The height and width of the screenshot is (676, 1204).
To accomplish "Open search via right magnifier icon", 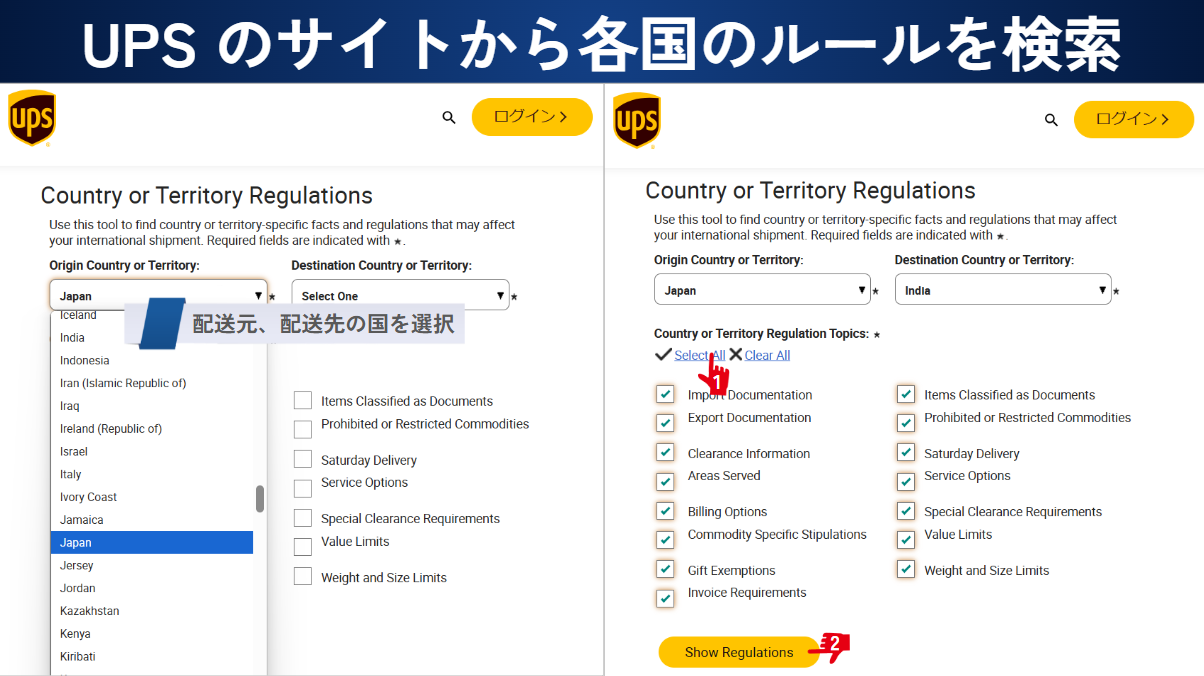I will (x=1051, y=120).
